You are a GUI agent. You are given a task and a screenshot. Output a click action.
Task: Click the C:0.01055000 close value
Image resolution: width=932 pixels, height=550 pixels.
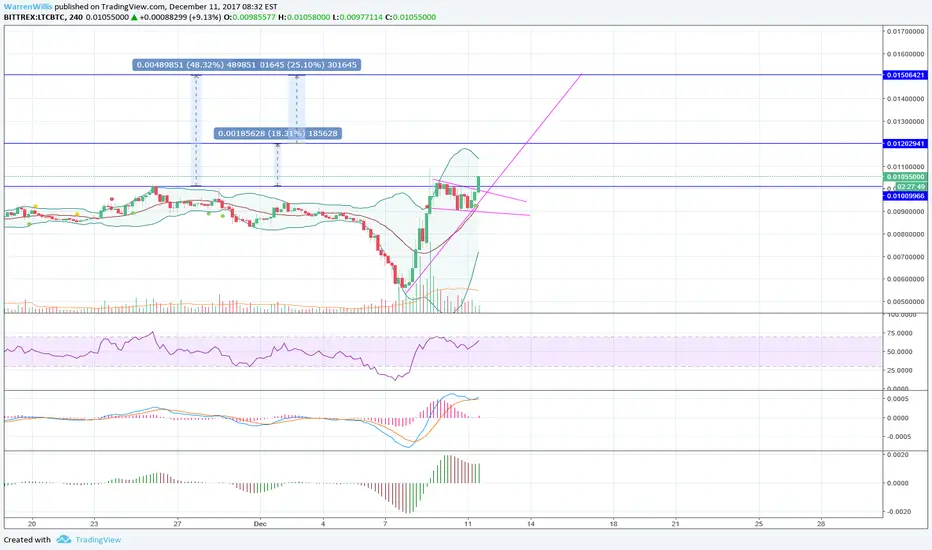[411, 17]
